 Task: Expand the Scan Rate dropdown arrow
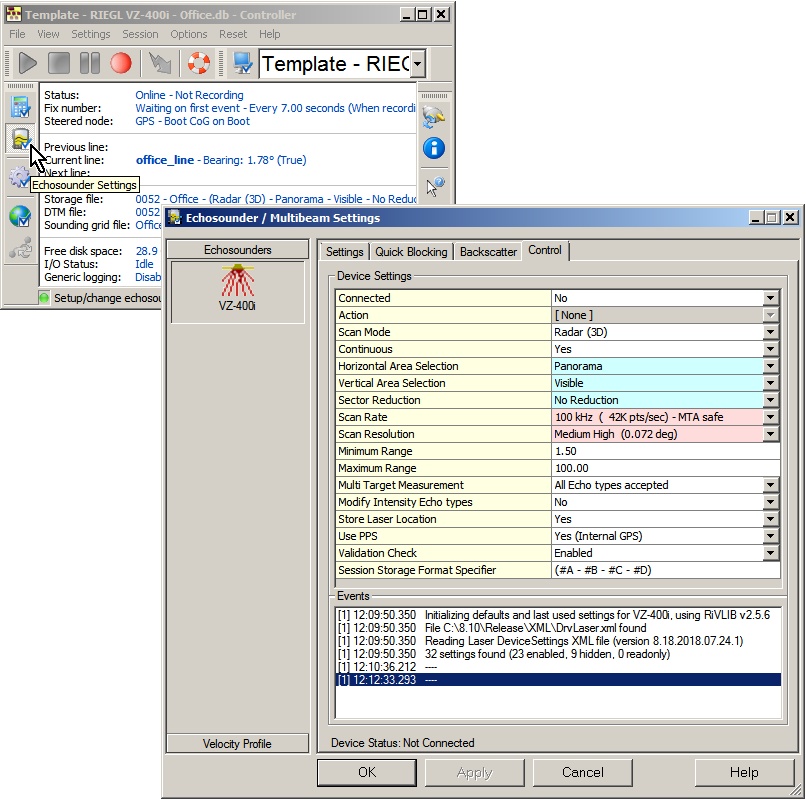coord(770,417)
